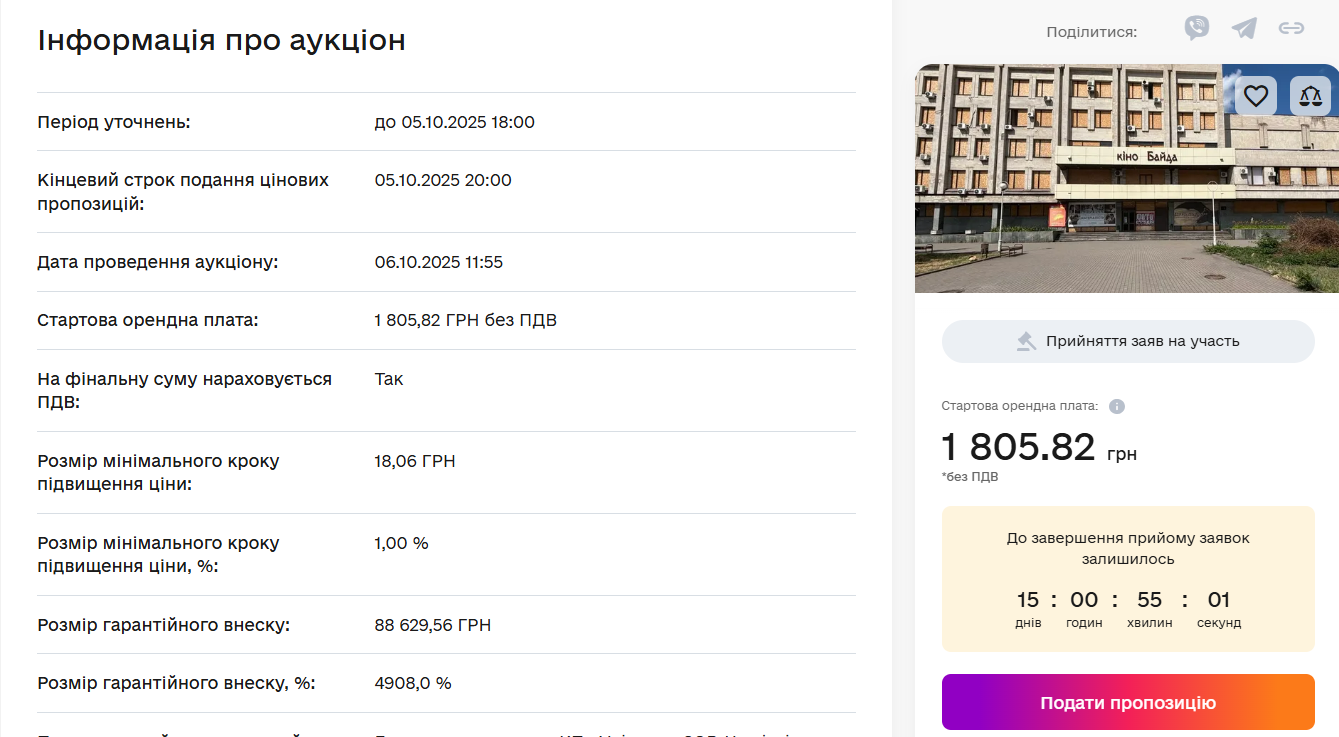Viewport: 1339px width, 737px height.
Task: Share the auction via Viber icon
Action: point(1196,28)
